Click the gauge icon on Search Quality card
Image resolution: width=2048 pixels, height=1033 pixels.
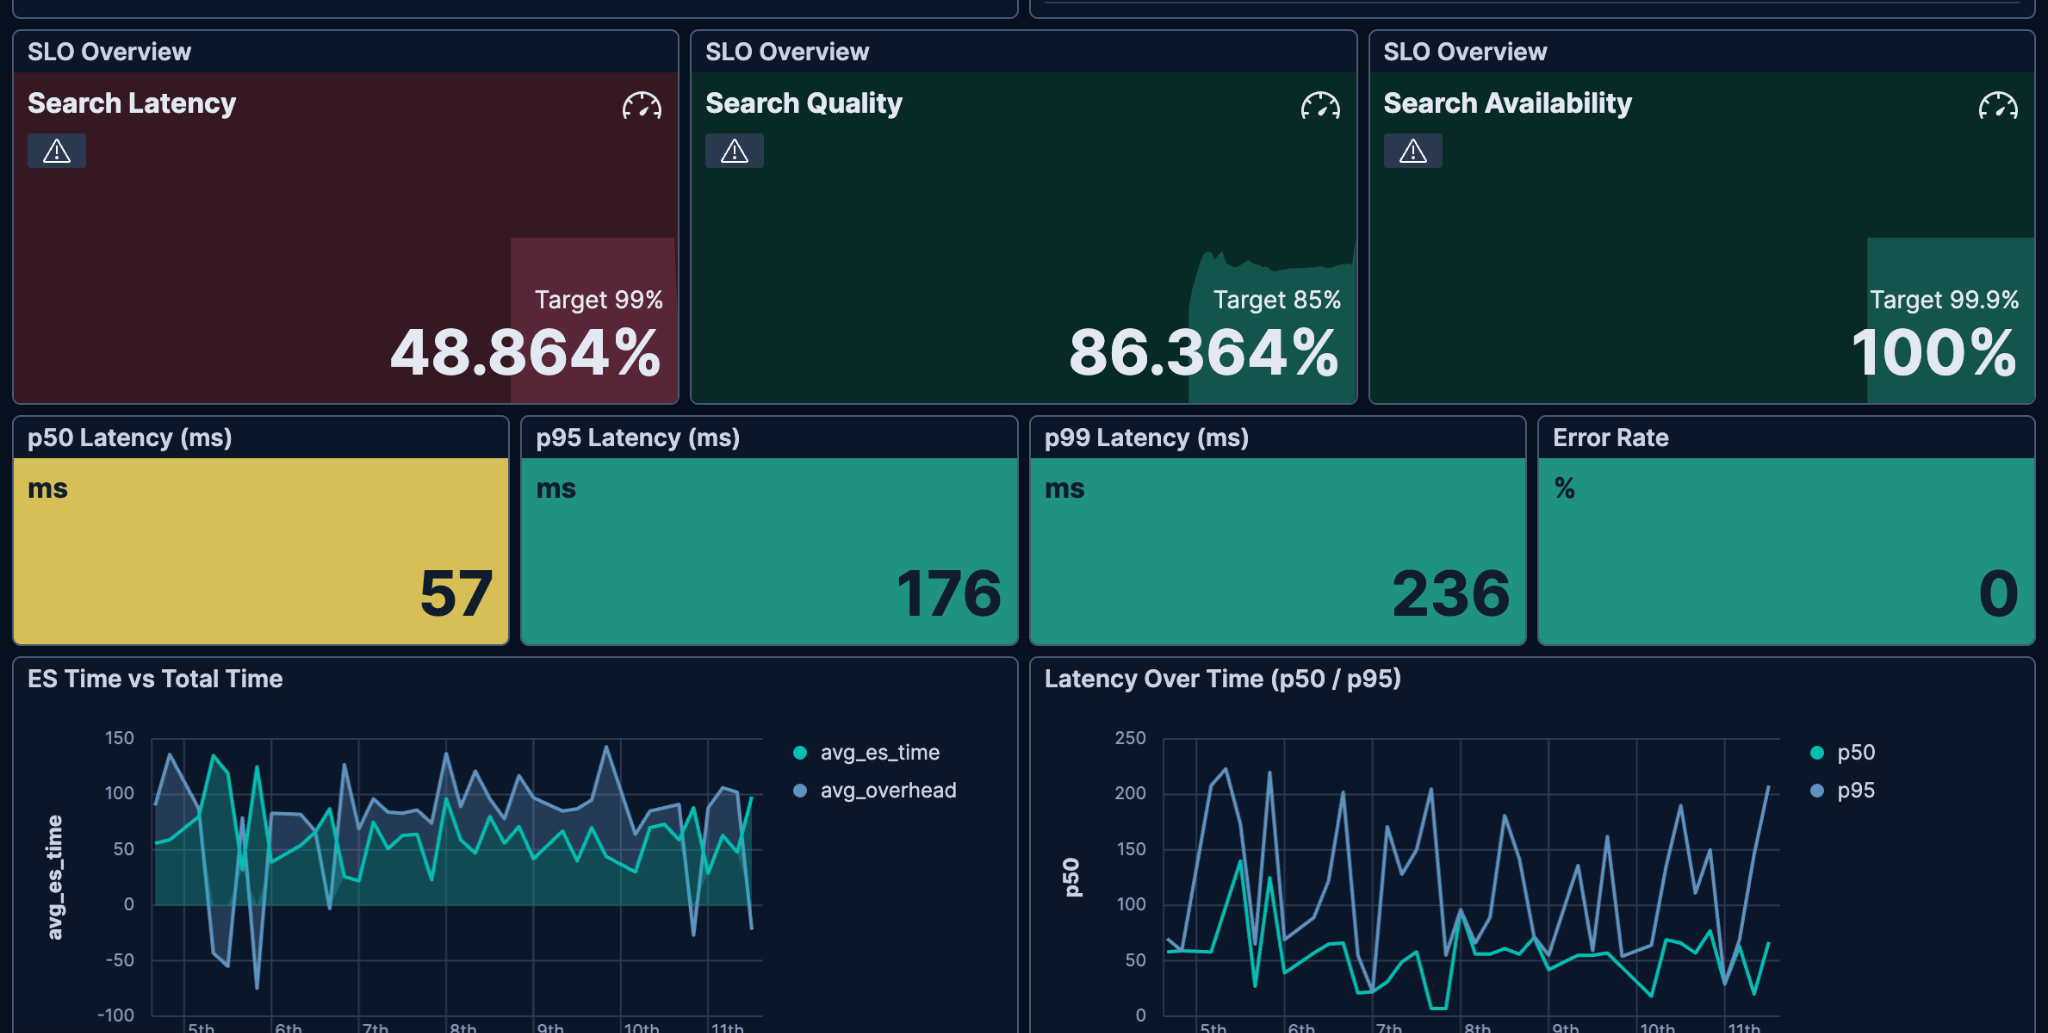1320,105
